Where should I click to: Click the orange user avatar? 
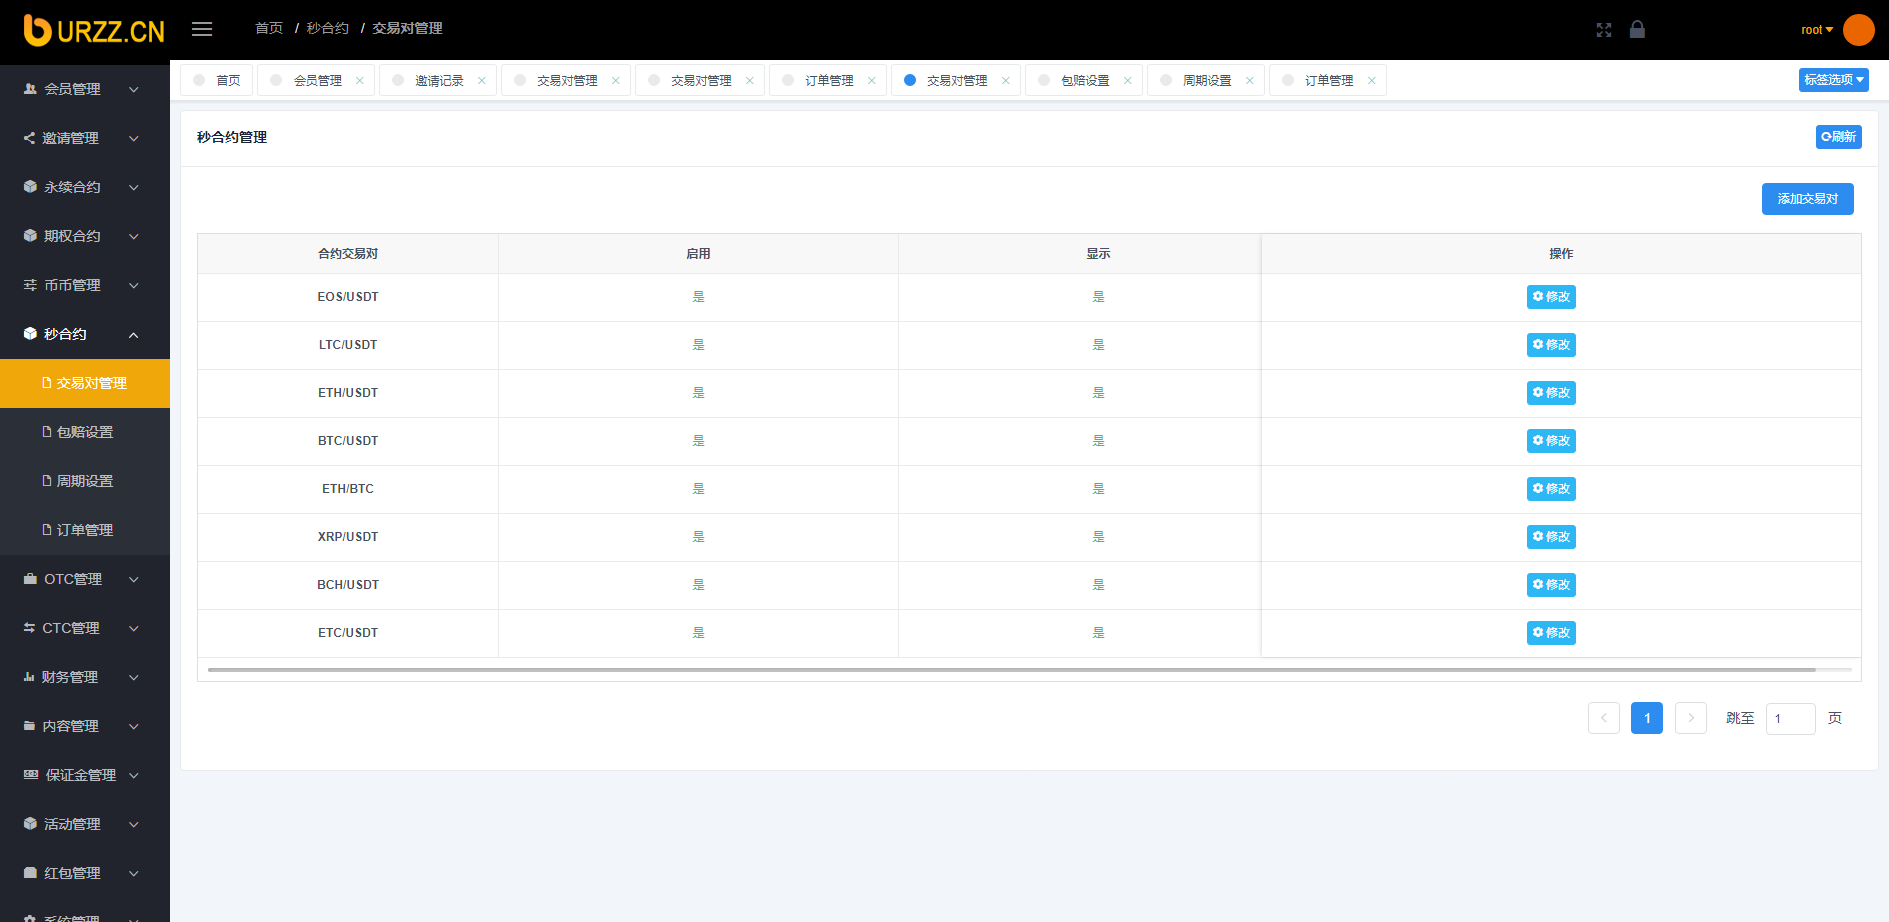1858,30
